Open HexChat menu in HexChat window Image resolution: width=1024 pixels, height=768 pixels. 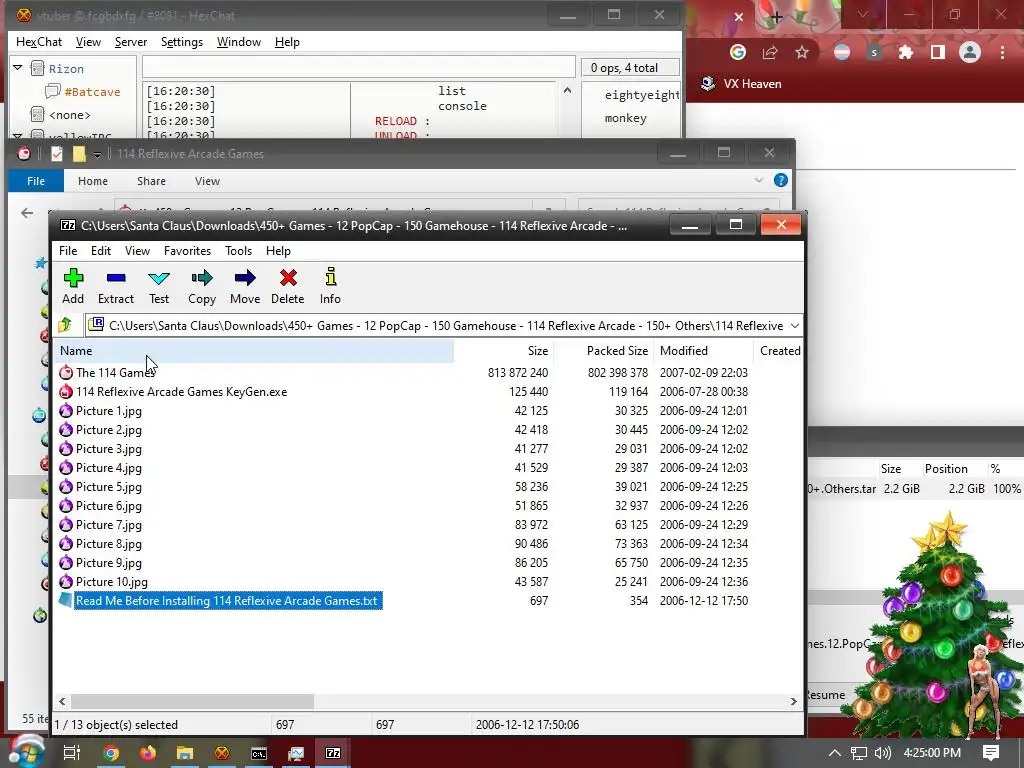point(39,42)
